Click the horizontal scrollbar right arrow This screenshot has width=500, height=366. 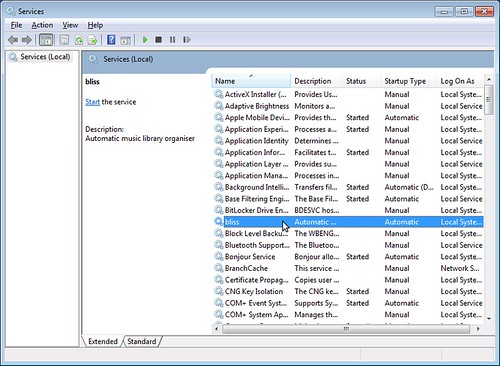pyautogui.click(x=478, y=329)
